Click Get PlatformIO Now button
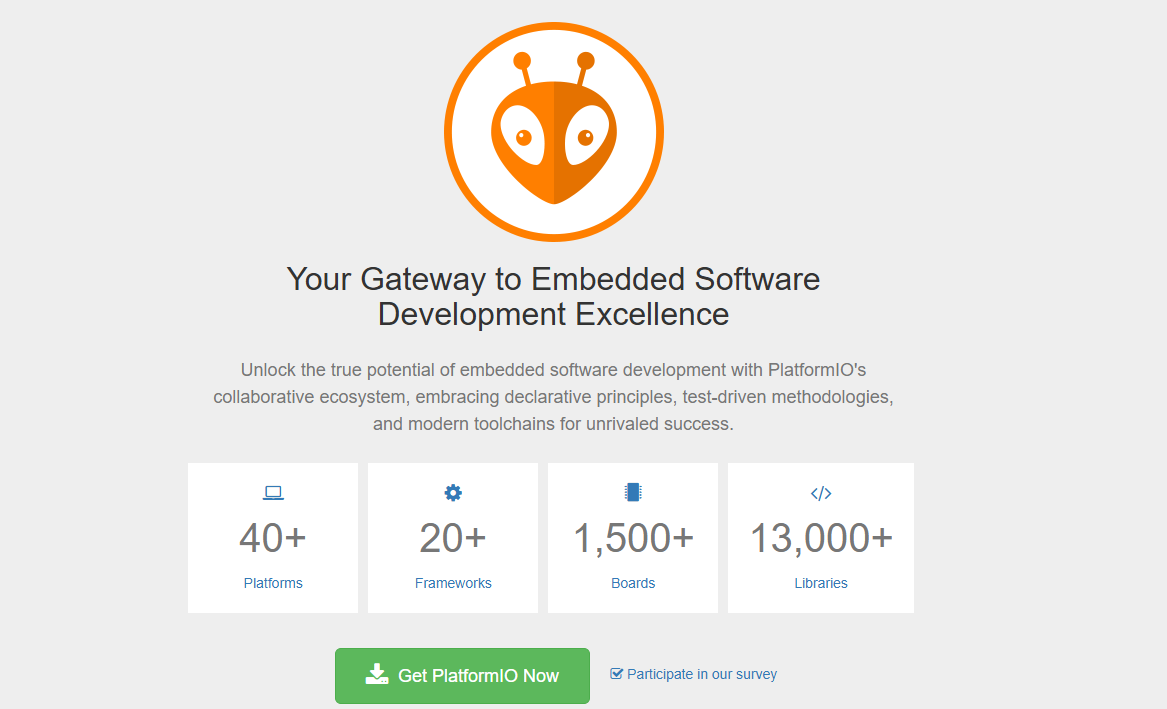The image size is (1167, 709). tap(462, 676)
